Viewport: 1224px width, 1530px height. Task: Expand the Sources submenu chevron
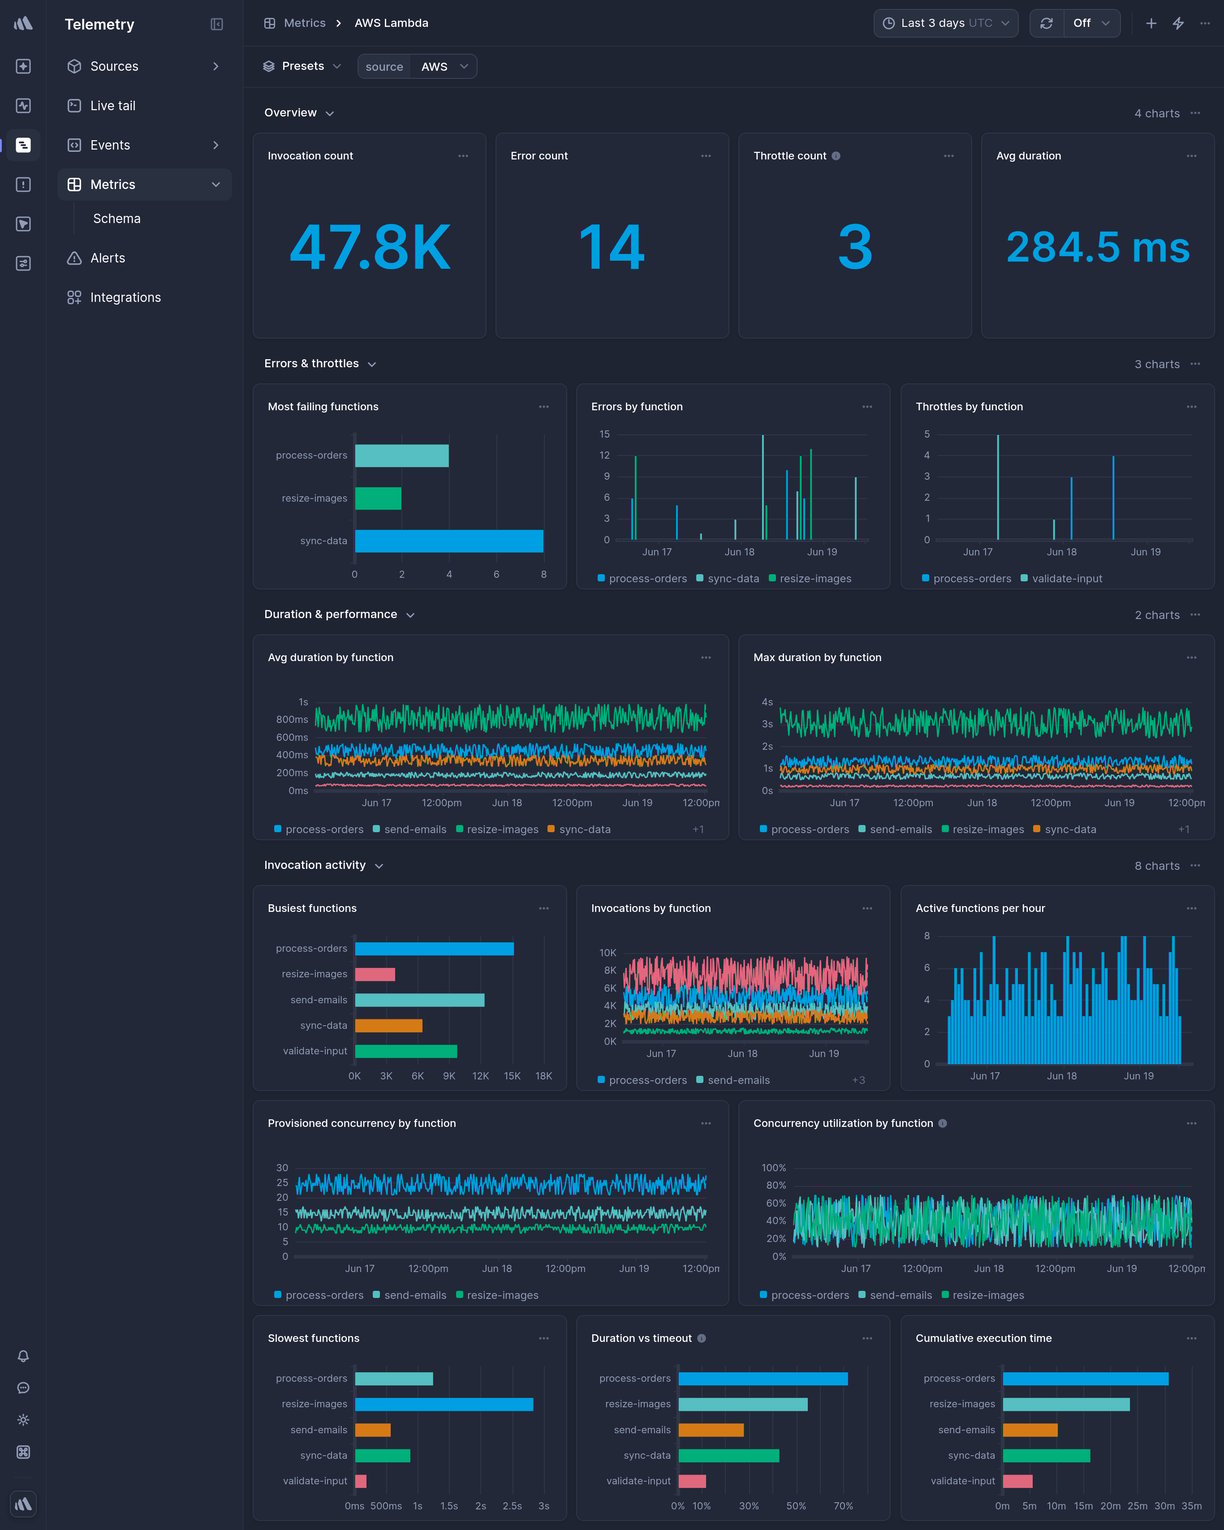point(216,66)
